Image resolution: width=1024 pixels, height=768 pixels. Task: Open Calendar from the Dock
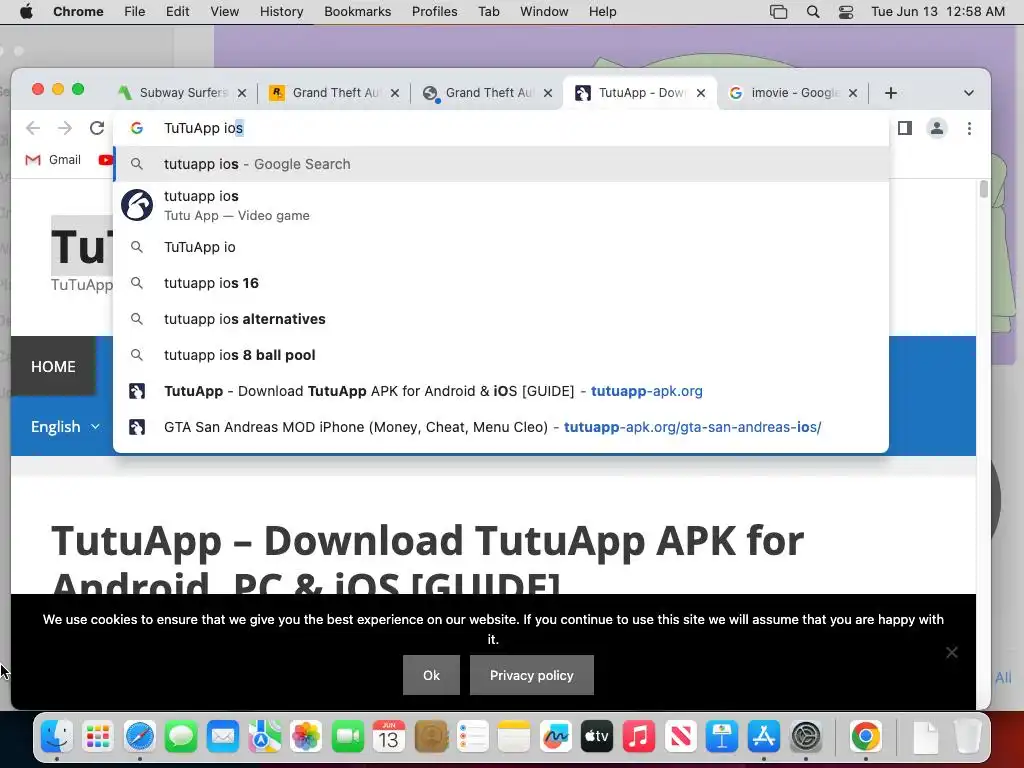(389, 737)
